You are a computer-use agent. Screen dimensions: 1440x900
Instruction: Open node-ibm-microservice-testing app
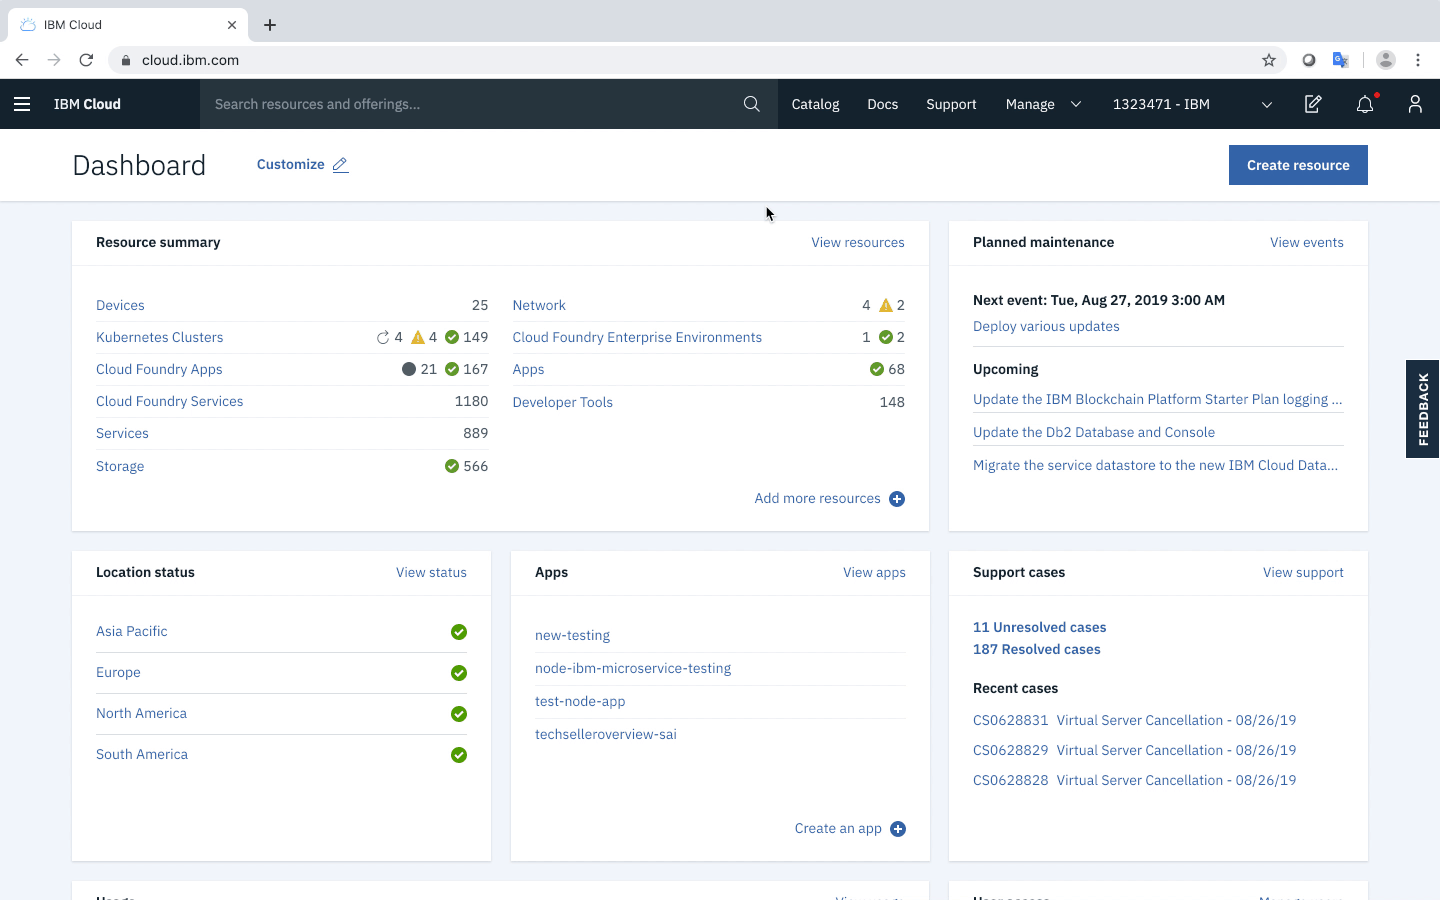point(633,669)
